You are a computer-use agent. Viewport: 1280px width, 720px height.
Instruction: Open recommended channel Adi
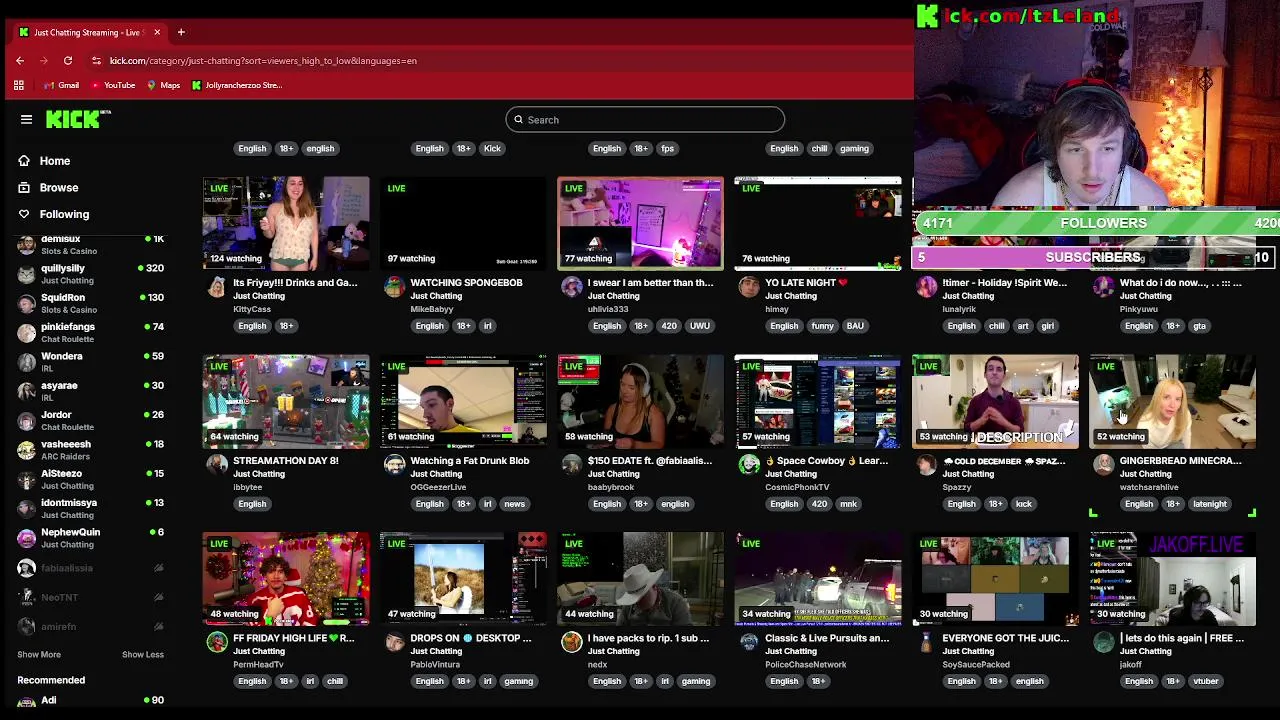pyautogui.click(x=90, y=701)
